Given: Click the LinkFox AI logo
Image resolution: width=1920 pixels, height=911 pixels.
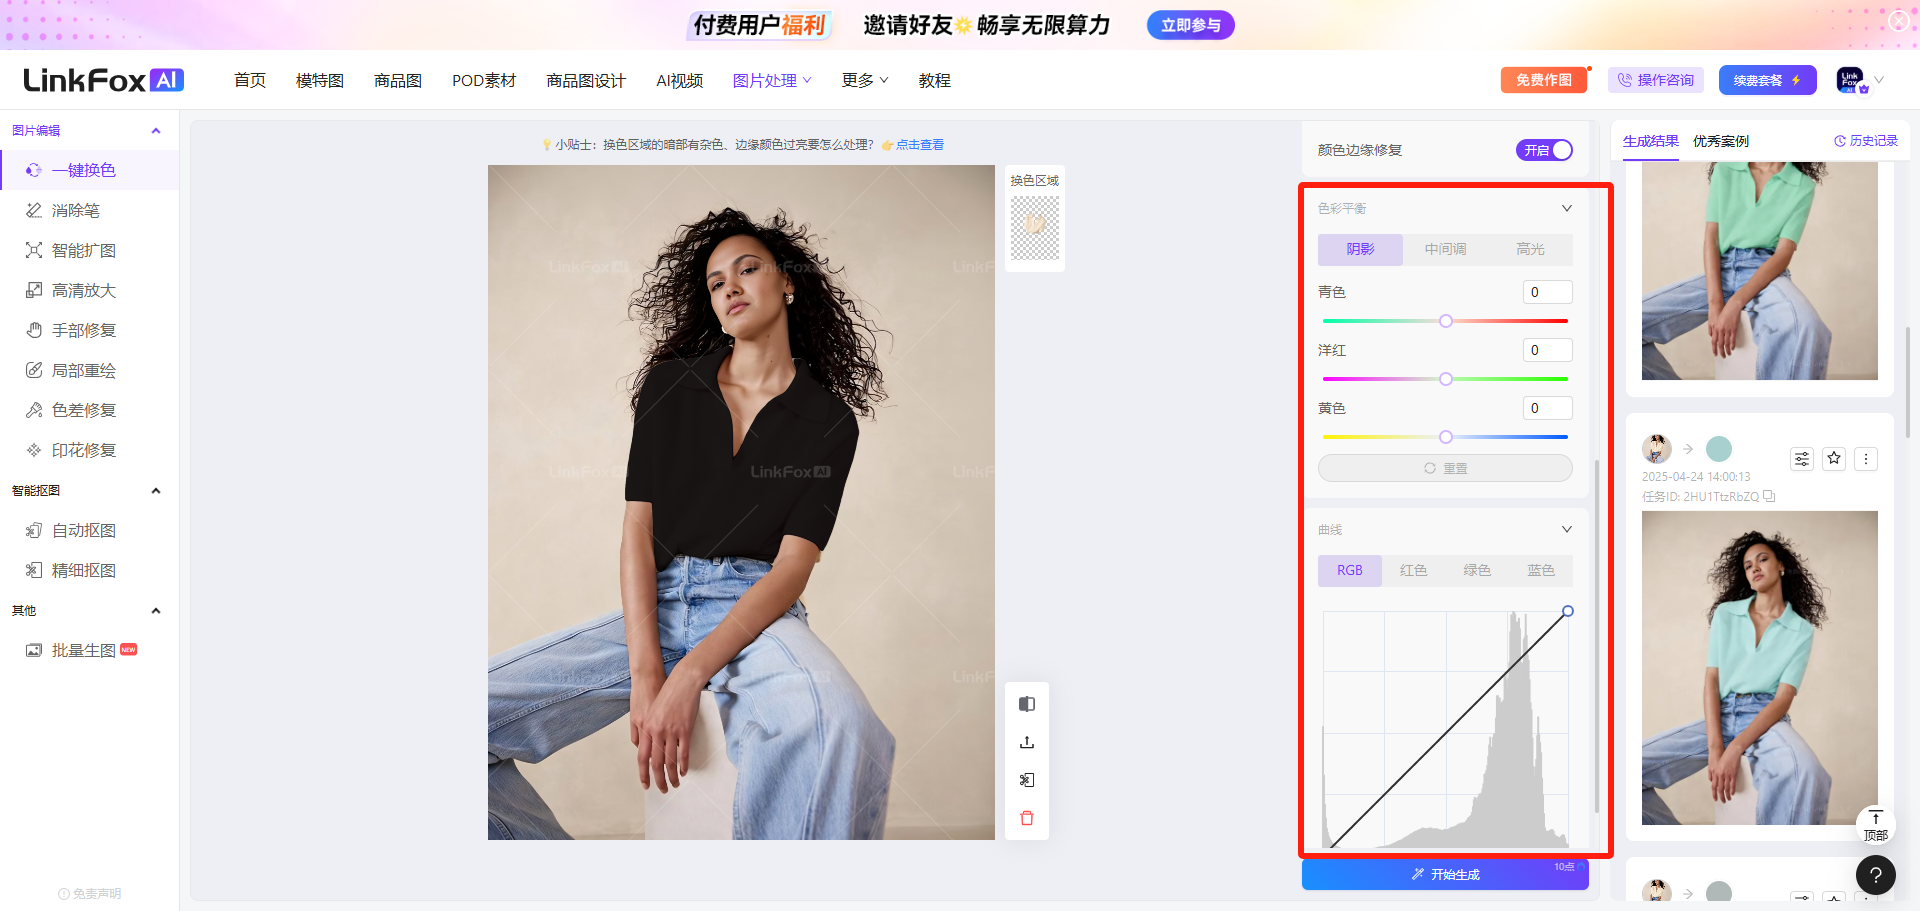Looking at the screenshot, I should pyautogui.click(x=104, y=80).
